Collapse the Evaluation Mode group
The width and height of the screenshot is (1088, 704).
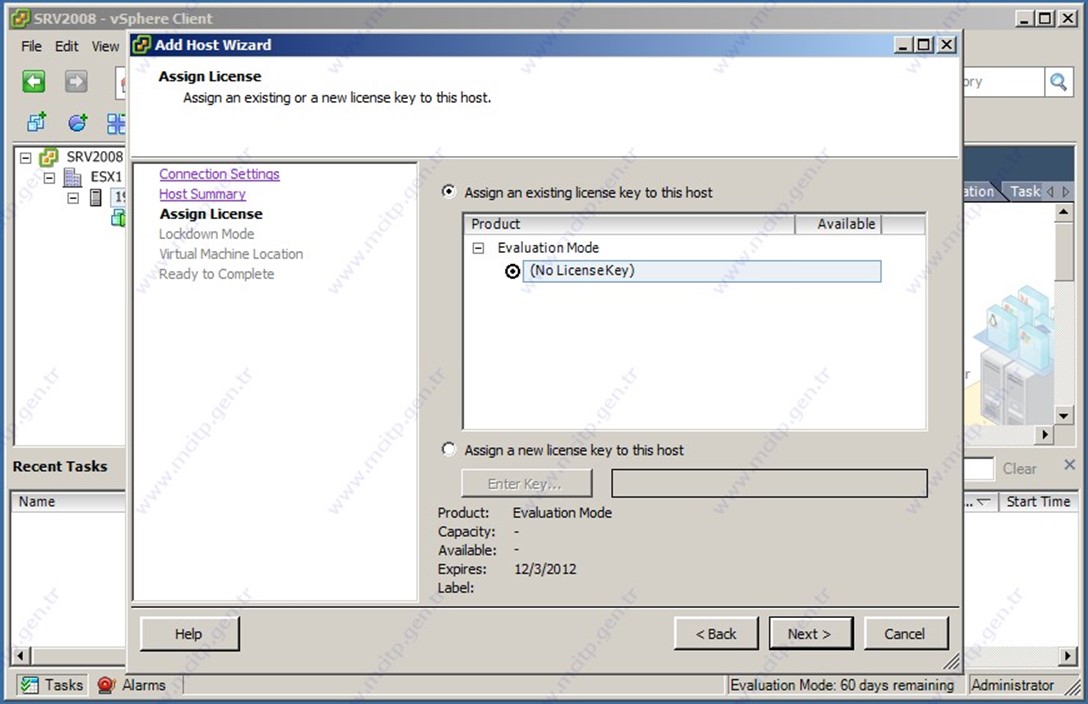[x=478, y=248]
